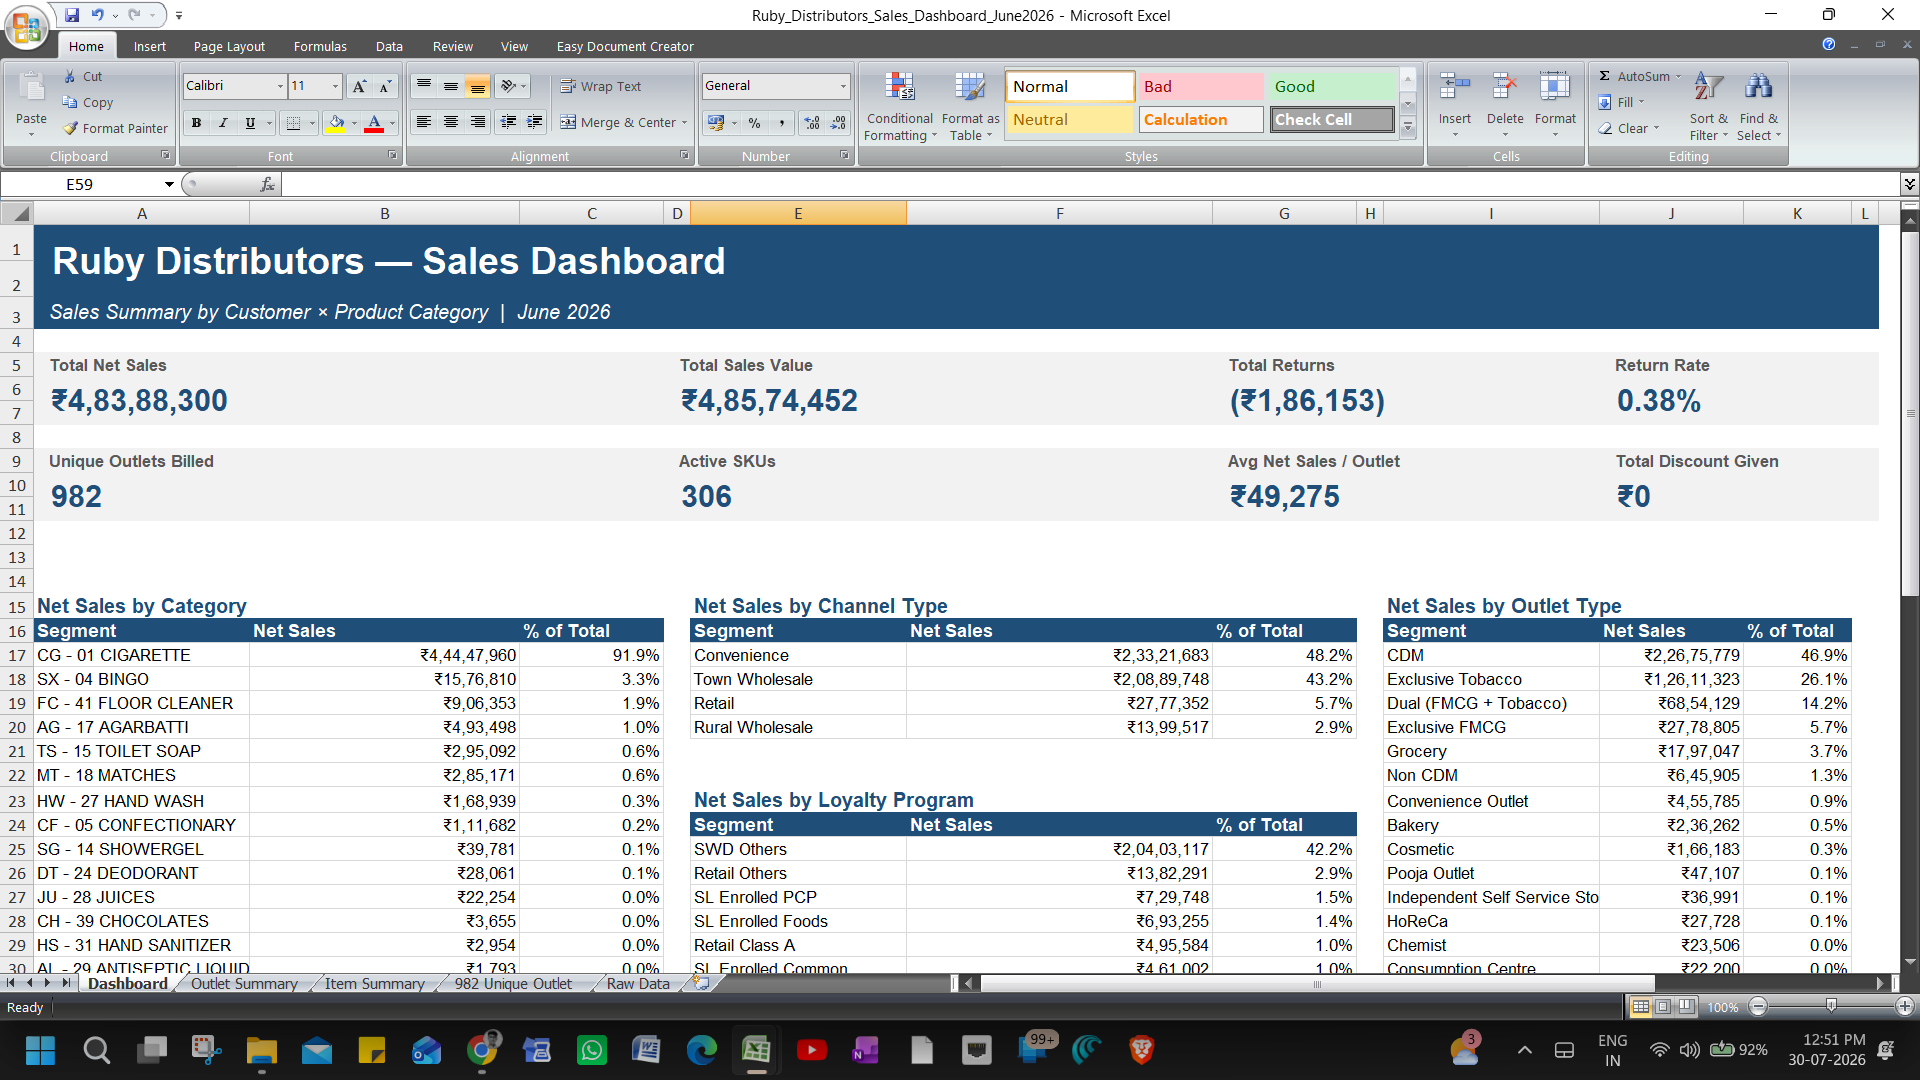The image size is (1920, 1080).
Task: Click Copy in the Clipboard group
Action: 88,102
